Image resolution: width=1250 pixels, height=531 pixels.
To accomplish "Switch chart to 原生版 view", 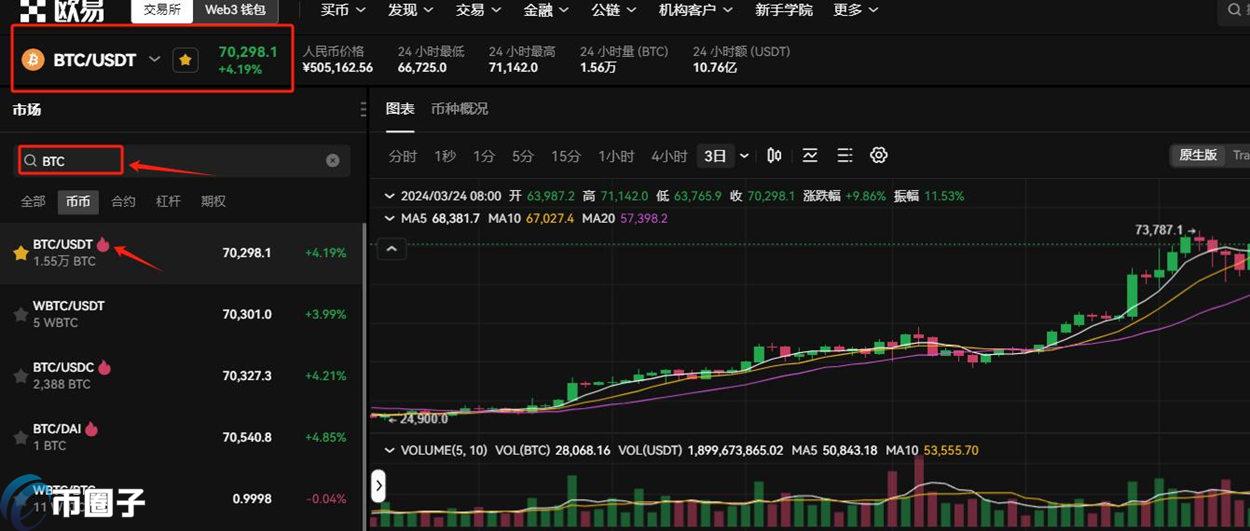I will coord(1198,155).
